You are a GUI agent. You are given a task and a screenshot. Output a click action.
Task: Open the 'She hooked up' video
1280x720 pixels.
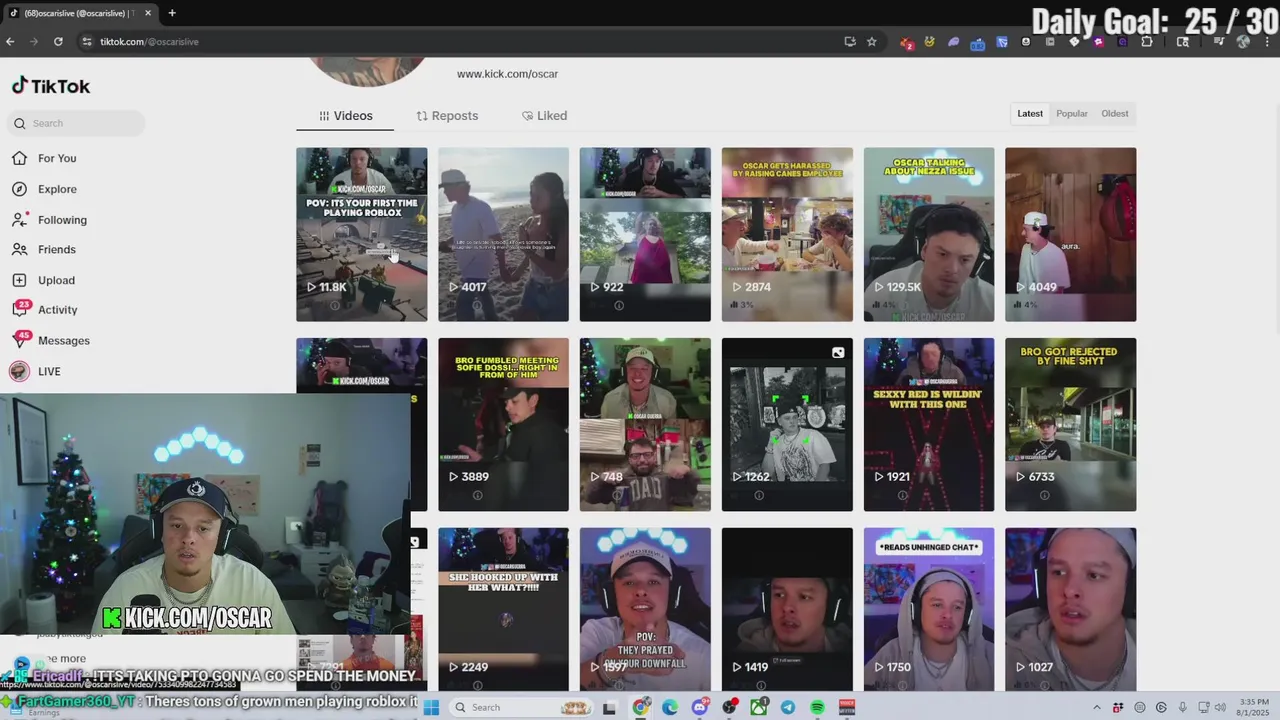click(503, 608)
